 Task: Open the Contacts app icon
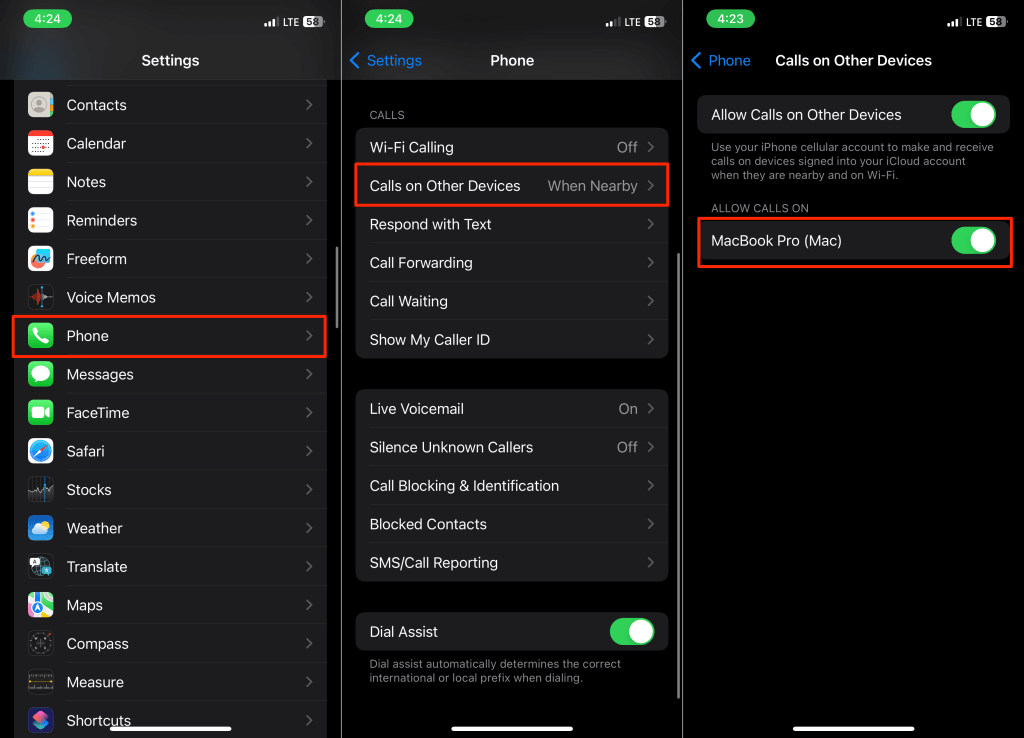[x=40, y=105]
